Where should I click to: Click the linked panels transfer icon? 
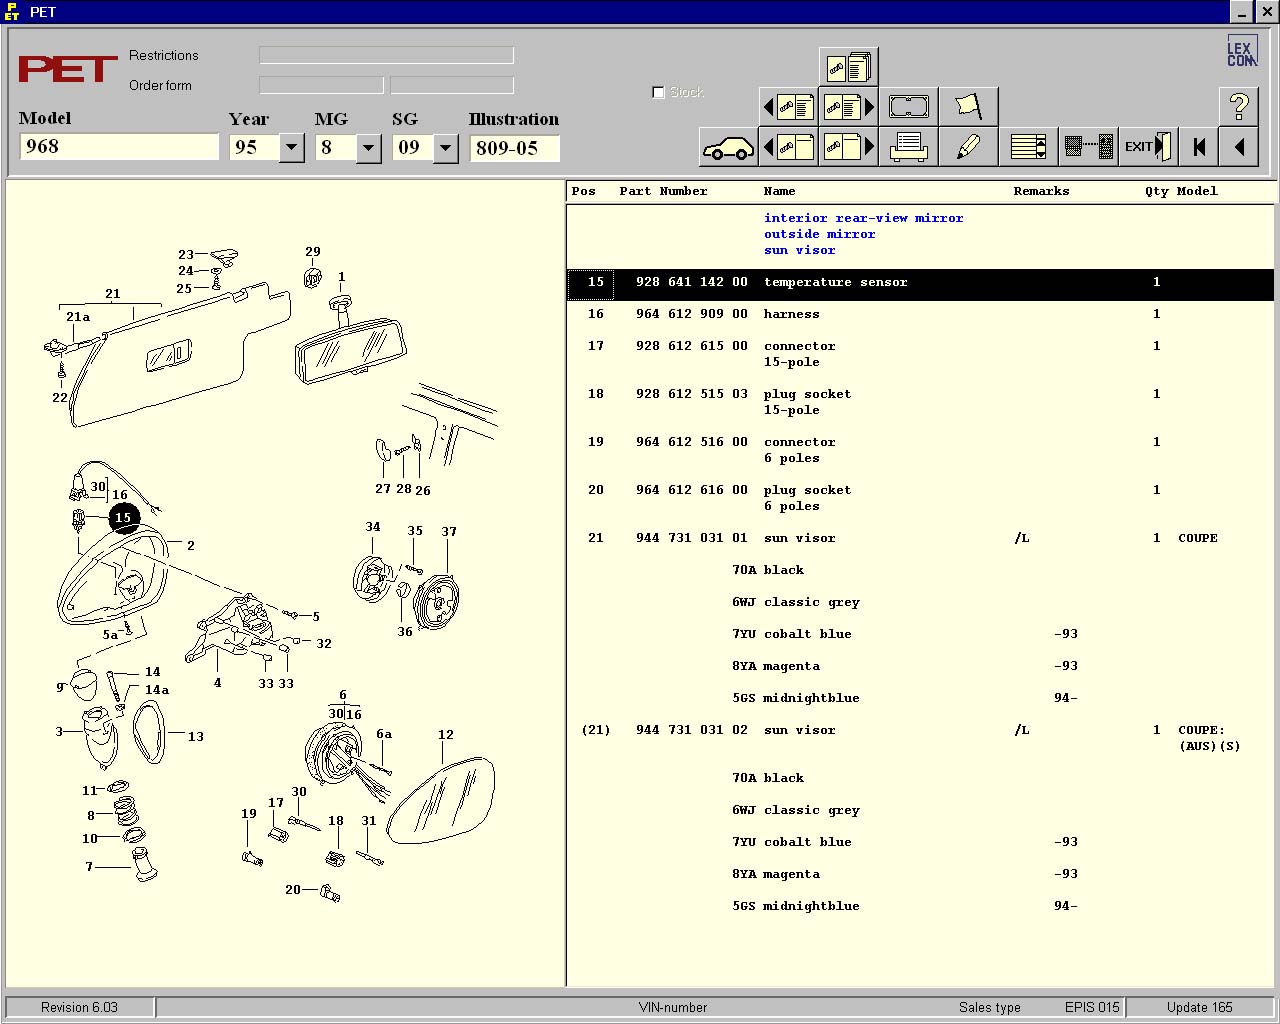coord(1088,148)
